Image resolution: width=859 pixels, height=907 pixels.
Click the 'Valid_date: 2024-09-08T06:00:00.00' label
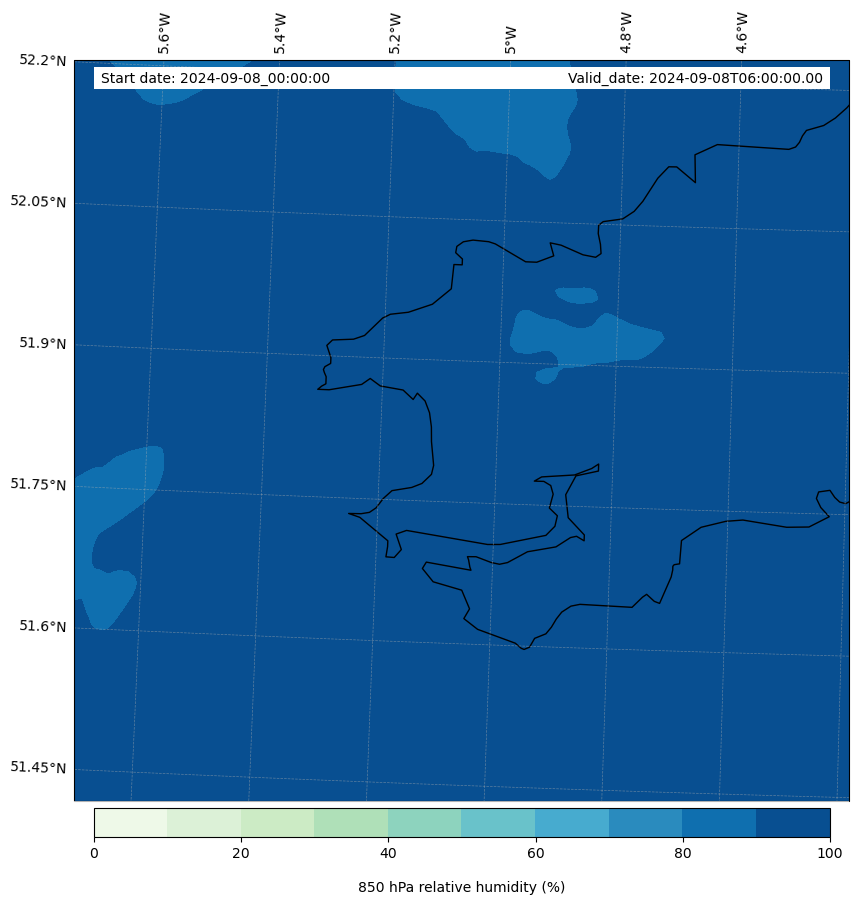[695, 78]
